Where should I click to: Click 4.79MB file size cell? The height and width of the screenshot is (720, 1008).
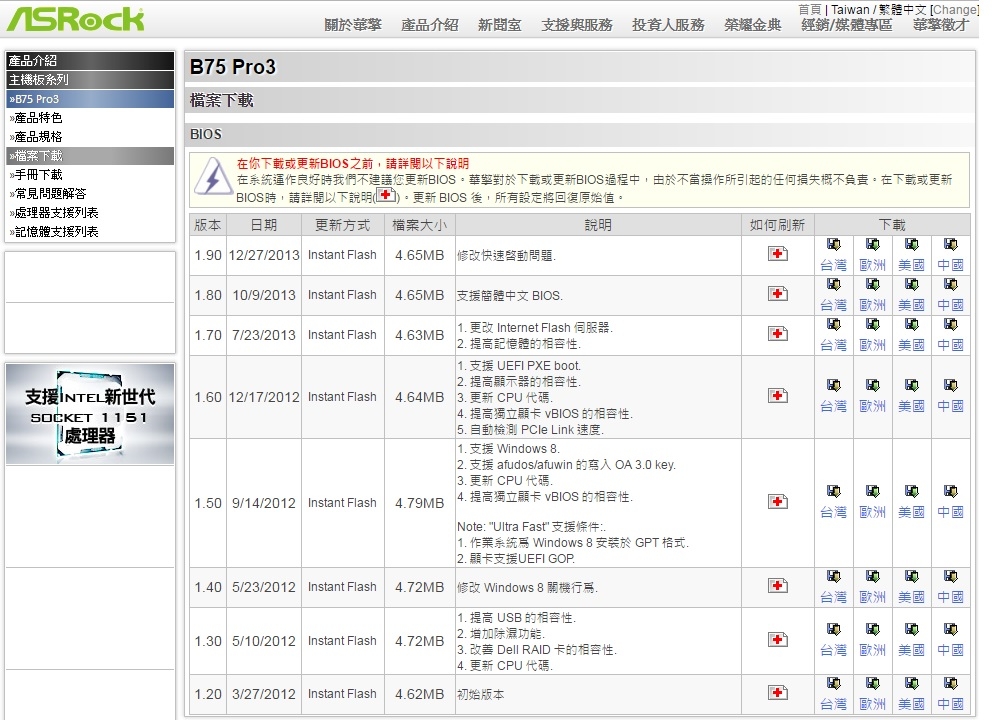(420, 503)
